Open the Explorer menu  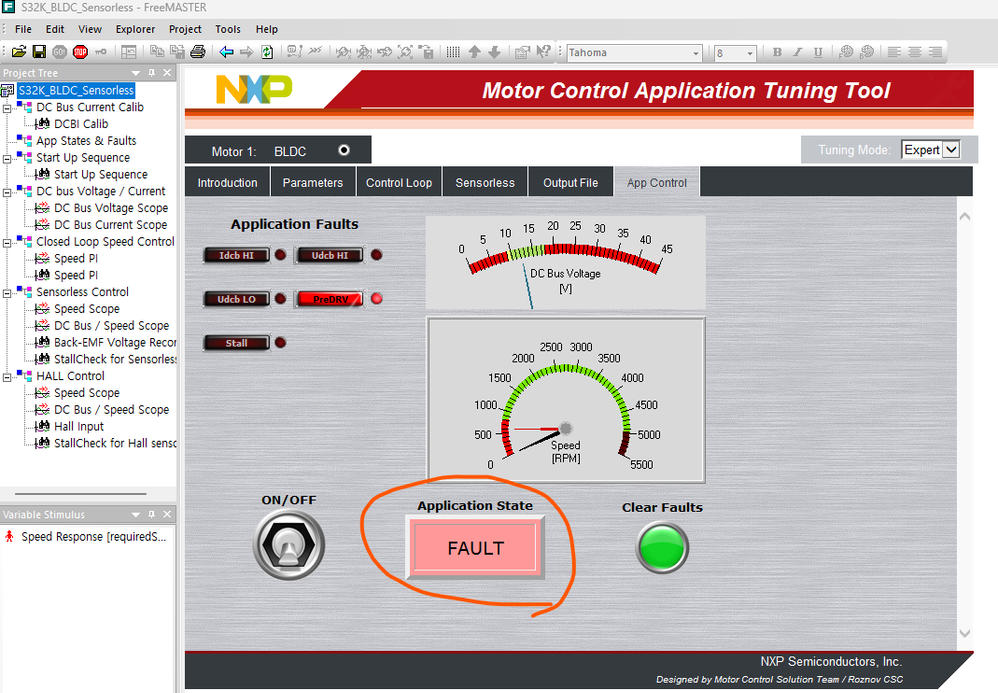pyautogui.click(x=135, y=29)
